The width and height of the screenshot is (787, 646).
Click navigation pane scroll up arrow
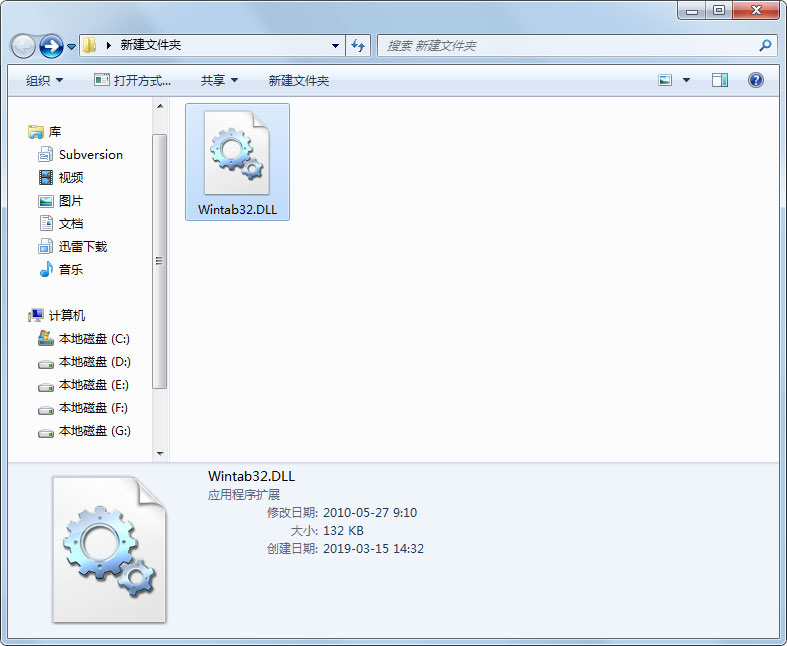tap(160, 106)
